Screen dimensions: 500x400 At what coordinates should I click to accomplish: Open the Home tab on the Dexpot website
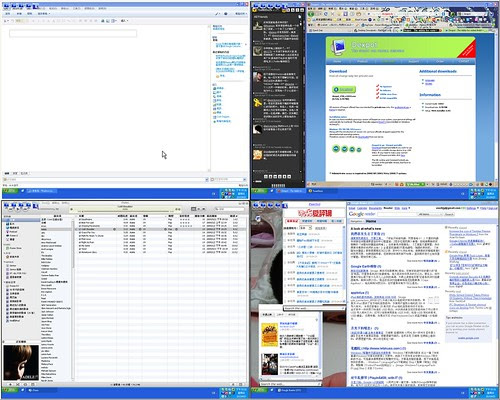pos(337,61)
